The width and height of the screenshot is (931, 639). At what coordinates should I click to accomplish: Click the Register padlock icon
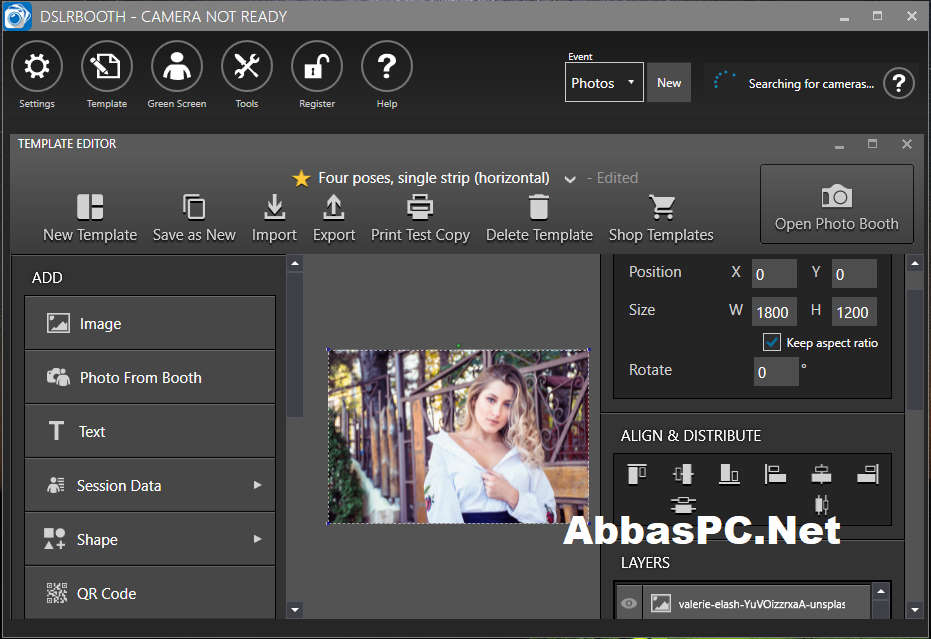coord(317,67)
